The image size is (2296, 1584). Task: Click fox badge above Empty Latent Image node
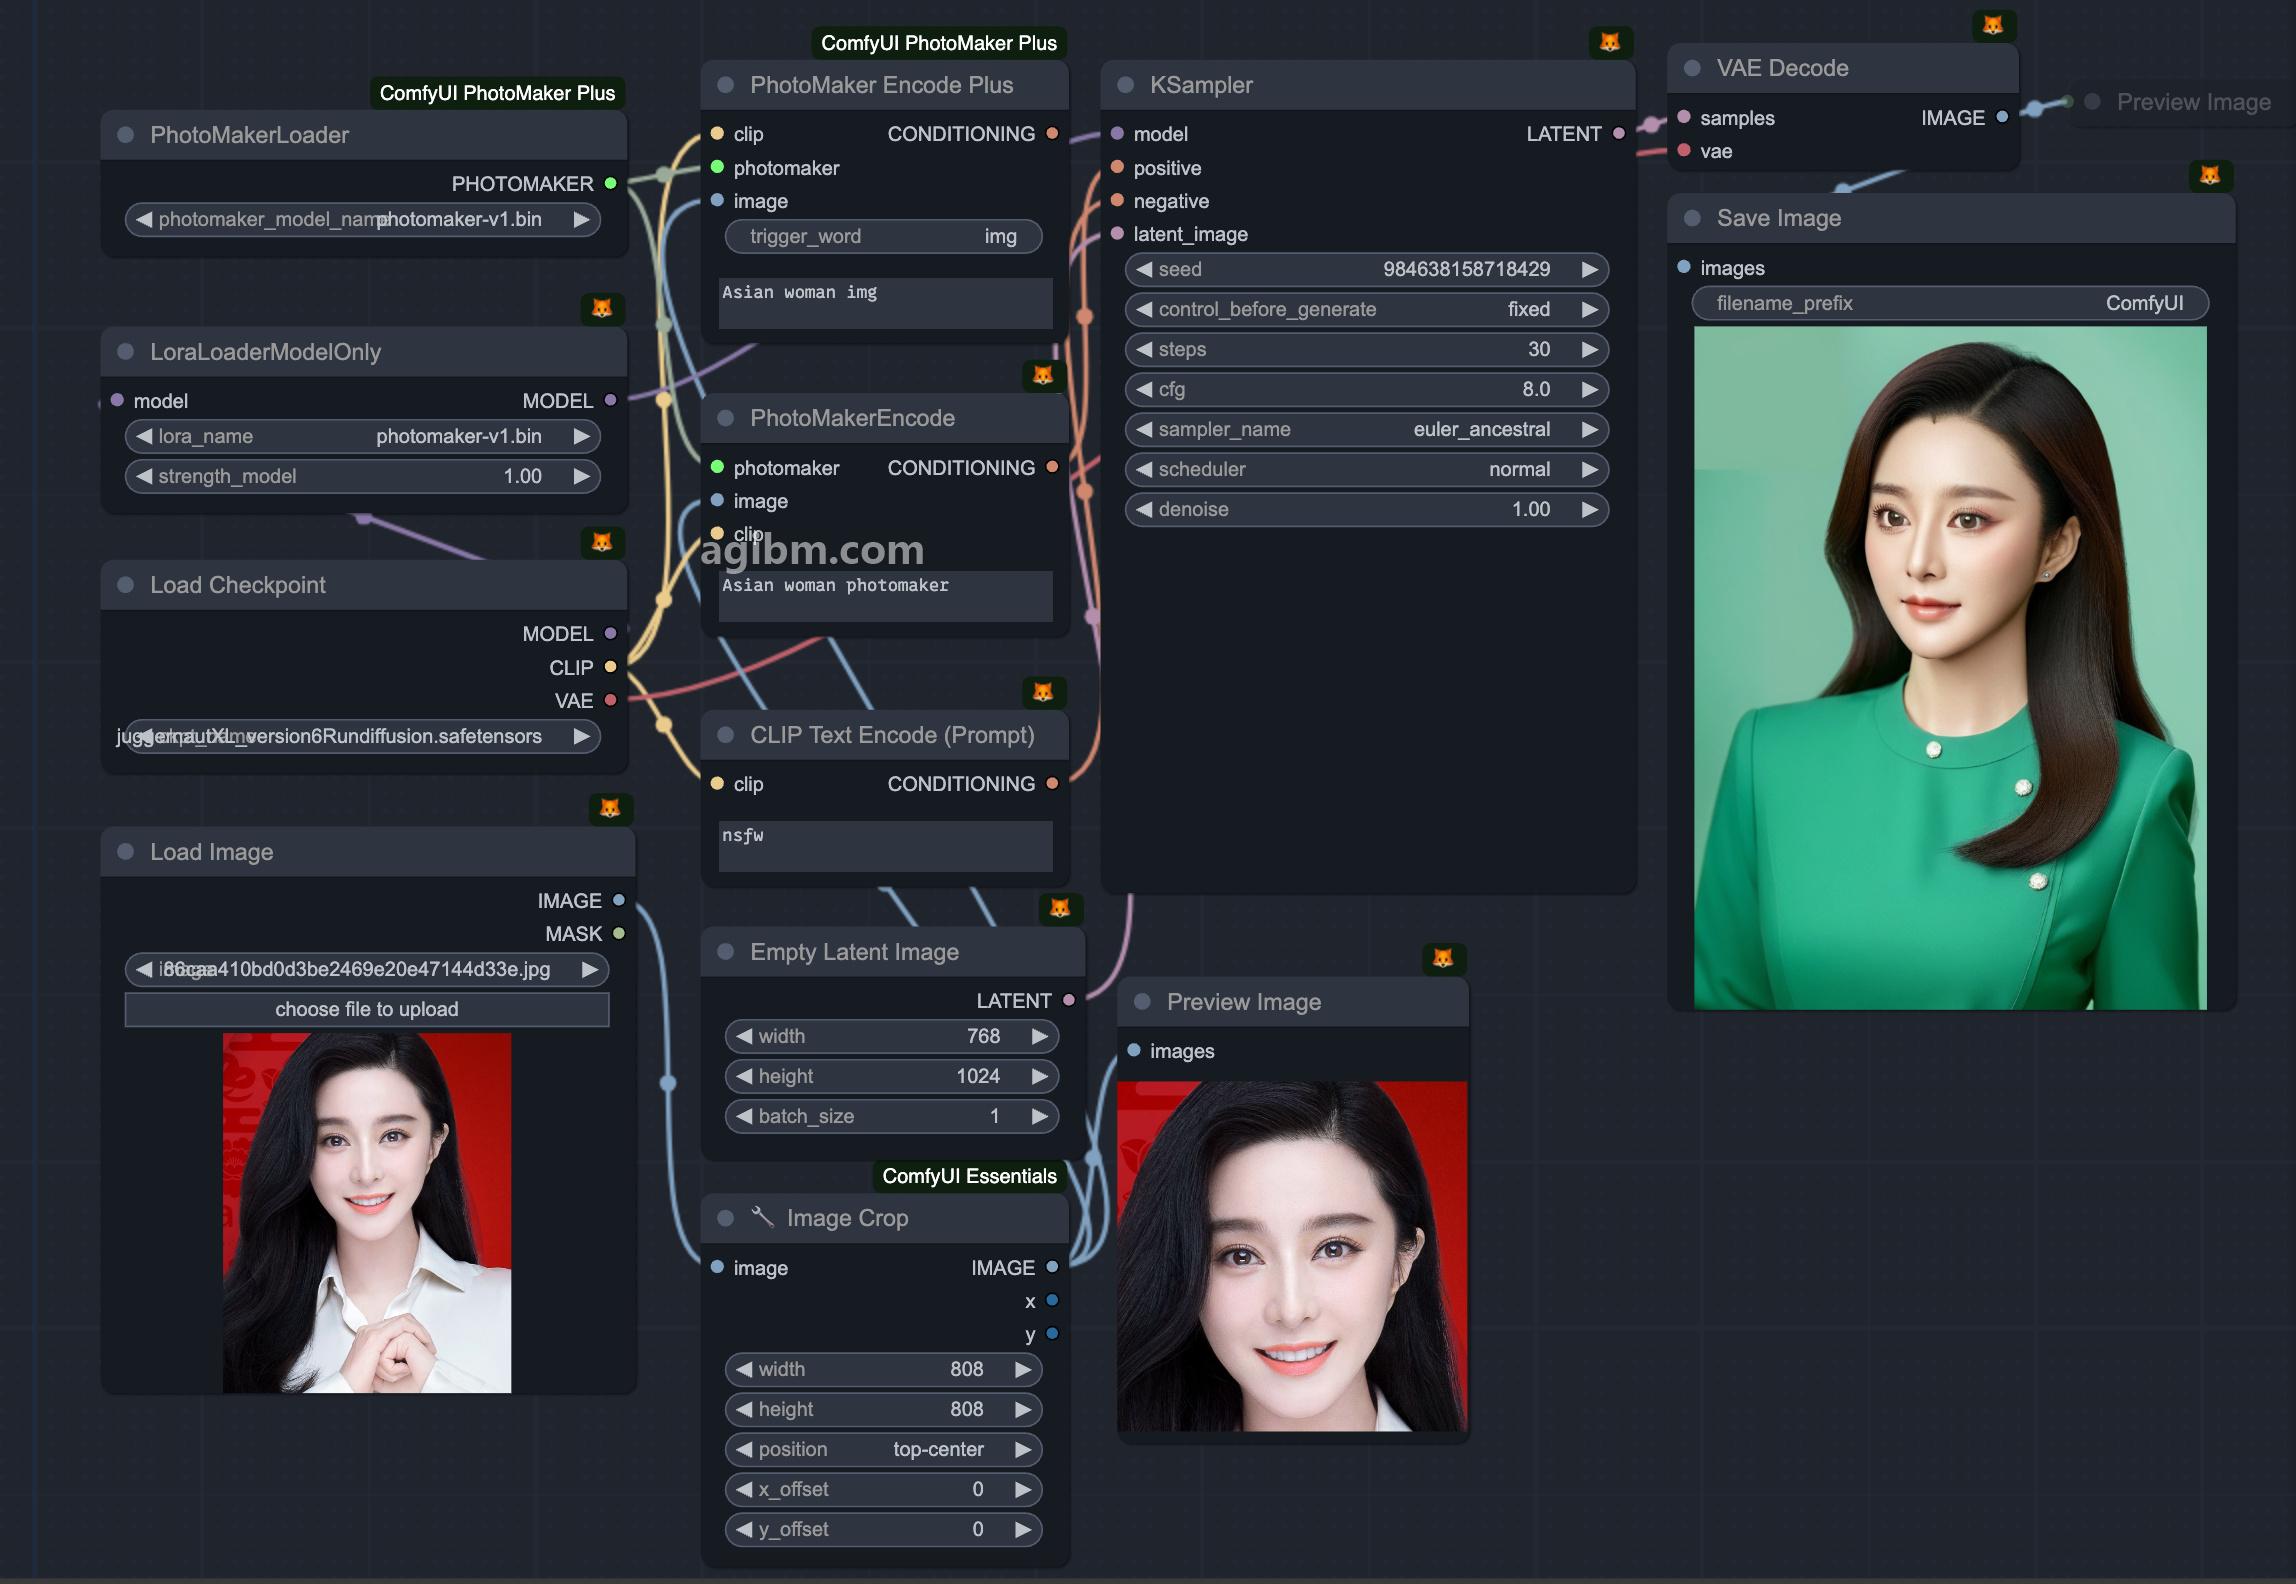1060,908
